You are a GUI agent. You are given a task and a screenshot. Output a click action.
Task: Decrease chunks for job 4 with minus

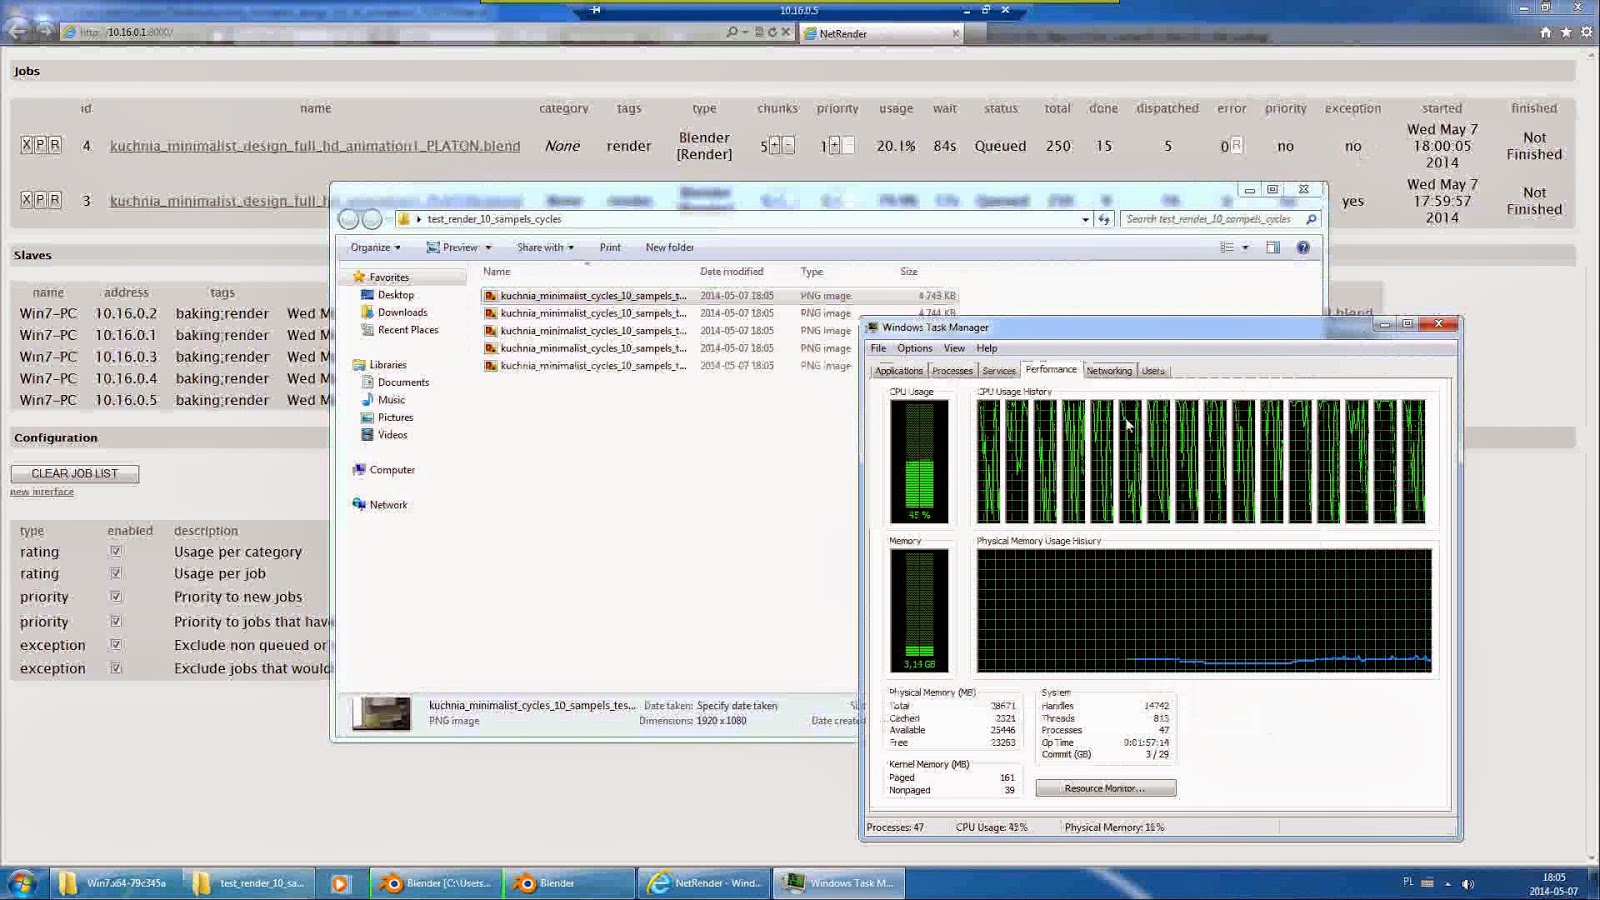tap(788, 146)
